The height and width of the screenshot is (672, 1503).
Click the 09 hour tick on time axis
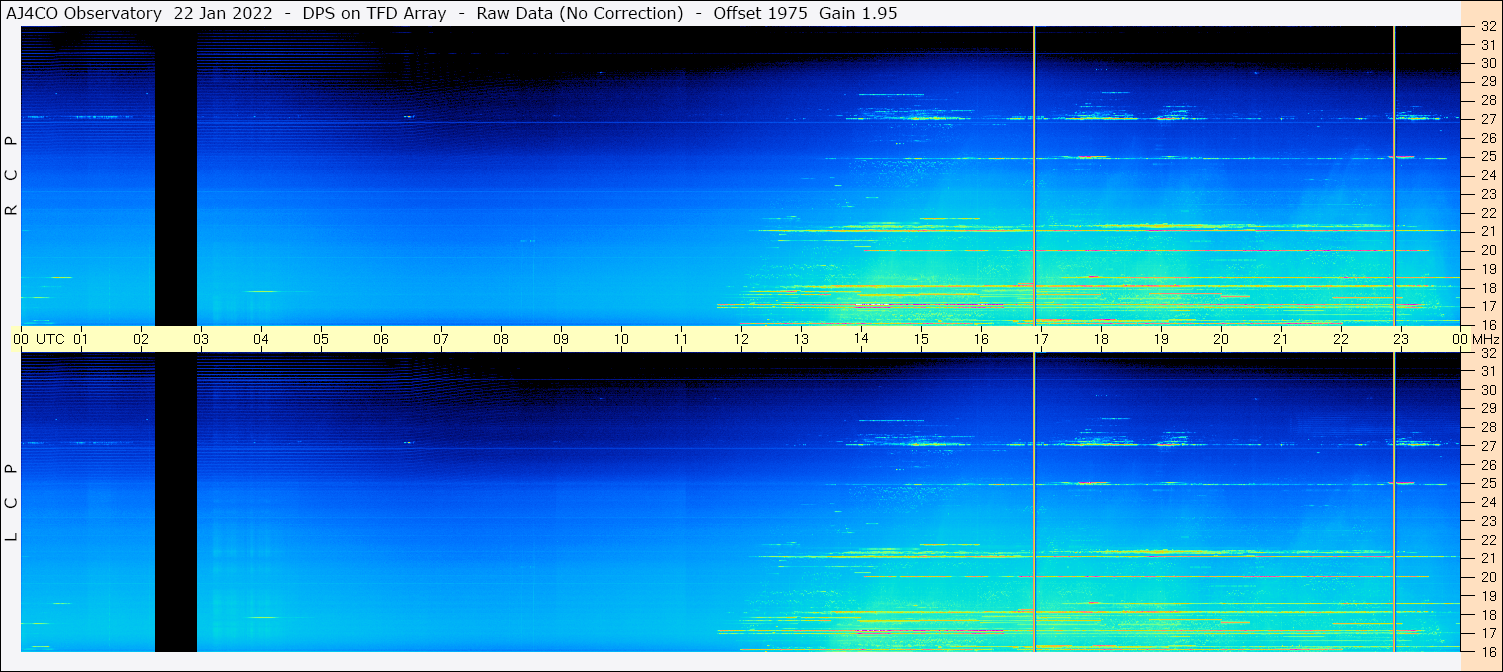click(x=561, y=339)
